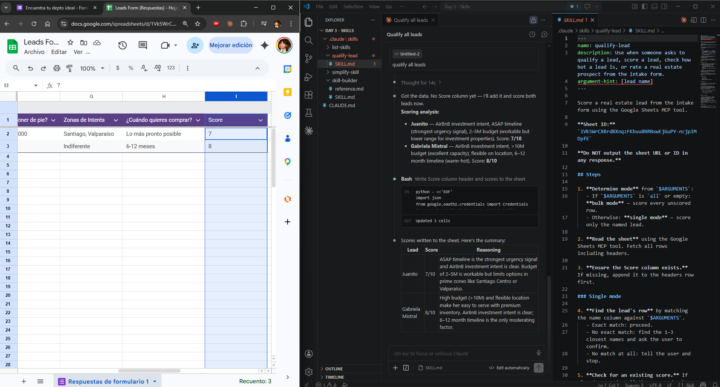Open the VS Code Source Control icon
The width and height of the screenshot is (720, 387).
pyautogui.click(x=309, y=58)
